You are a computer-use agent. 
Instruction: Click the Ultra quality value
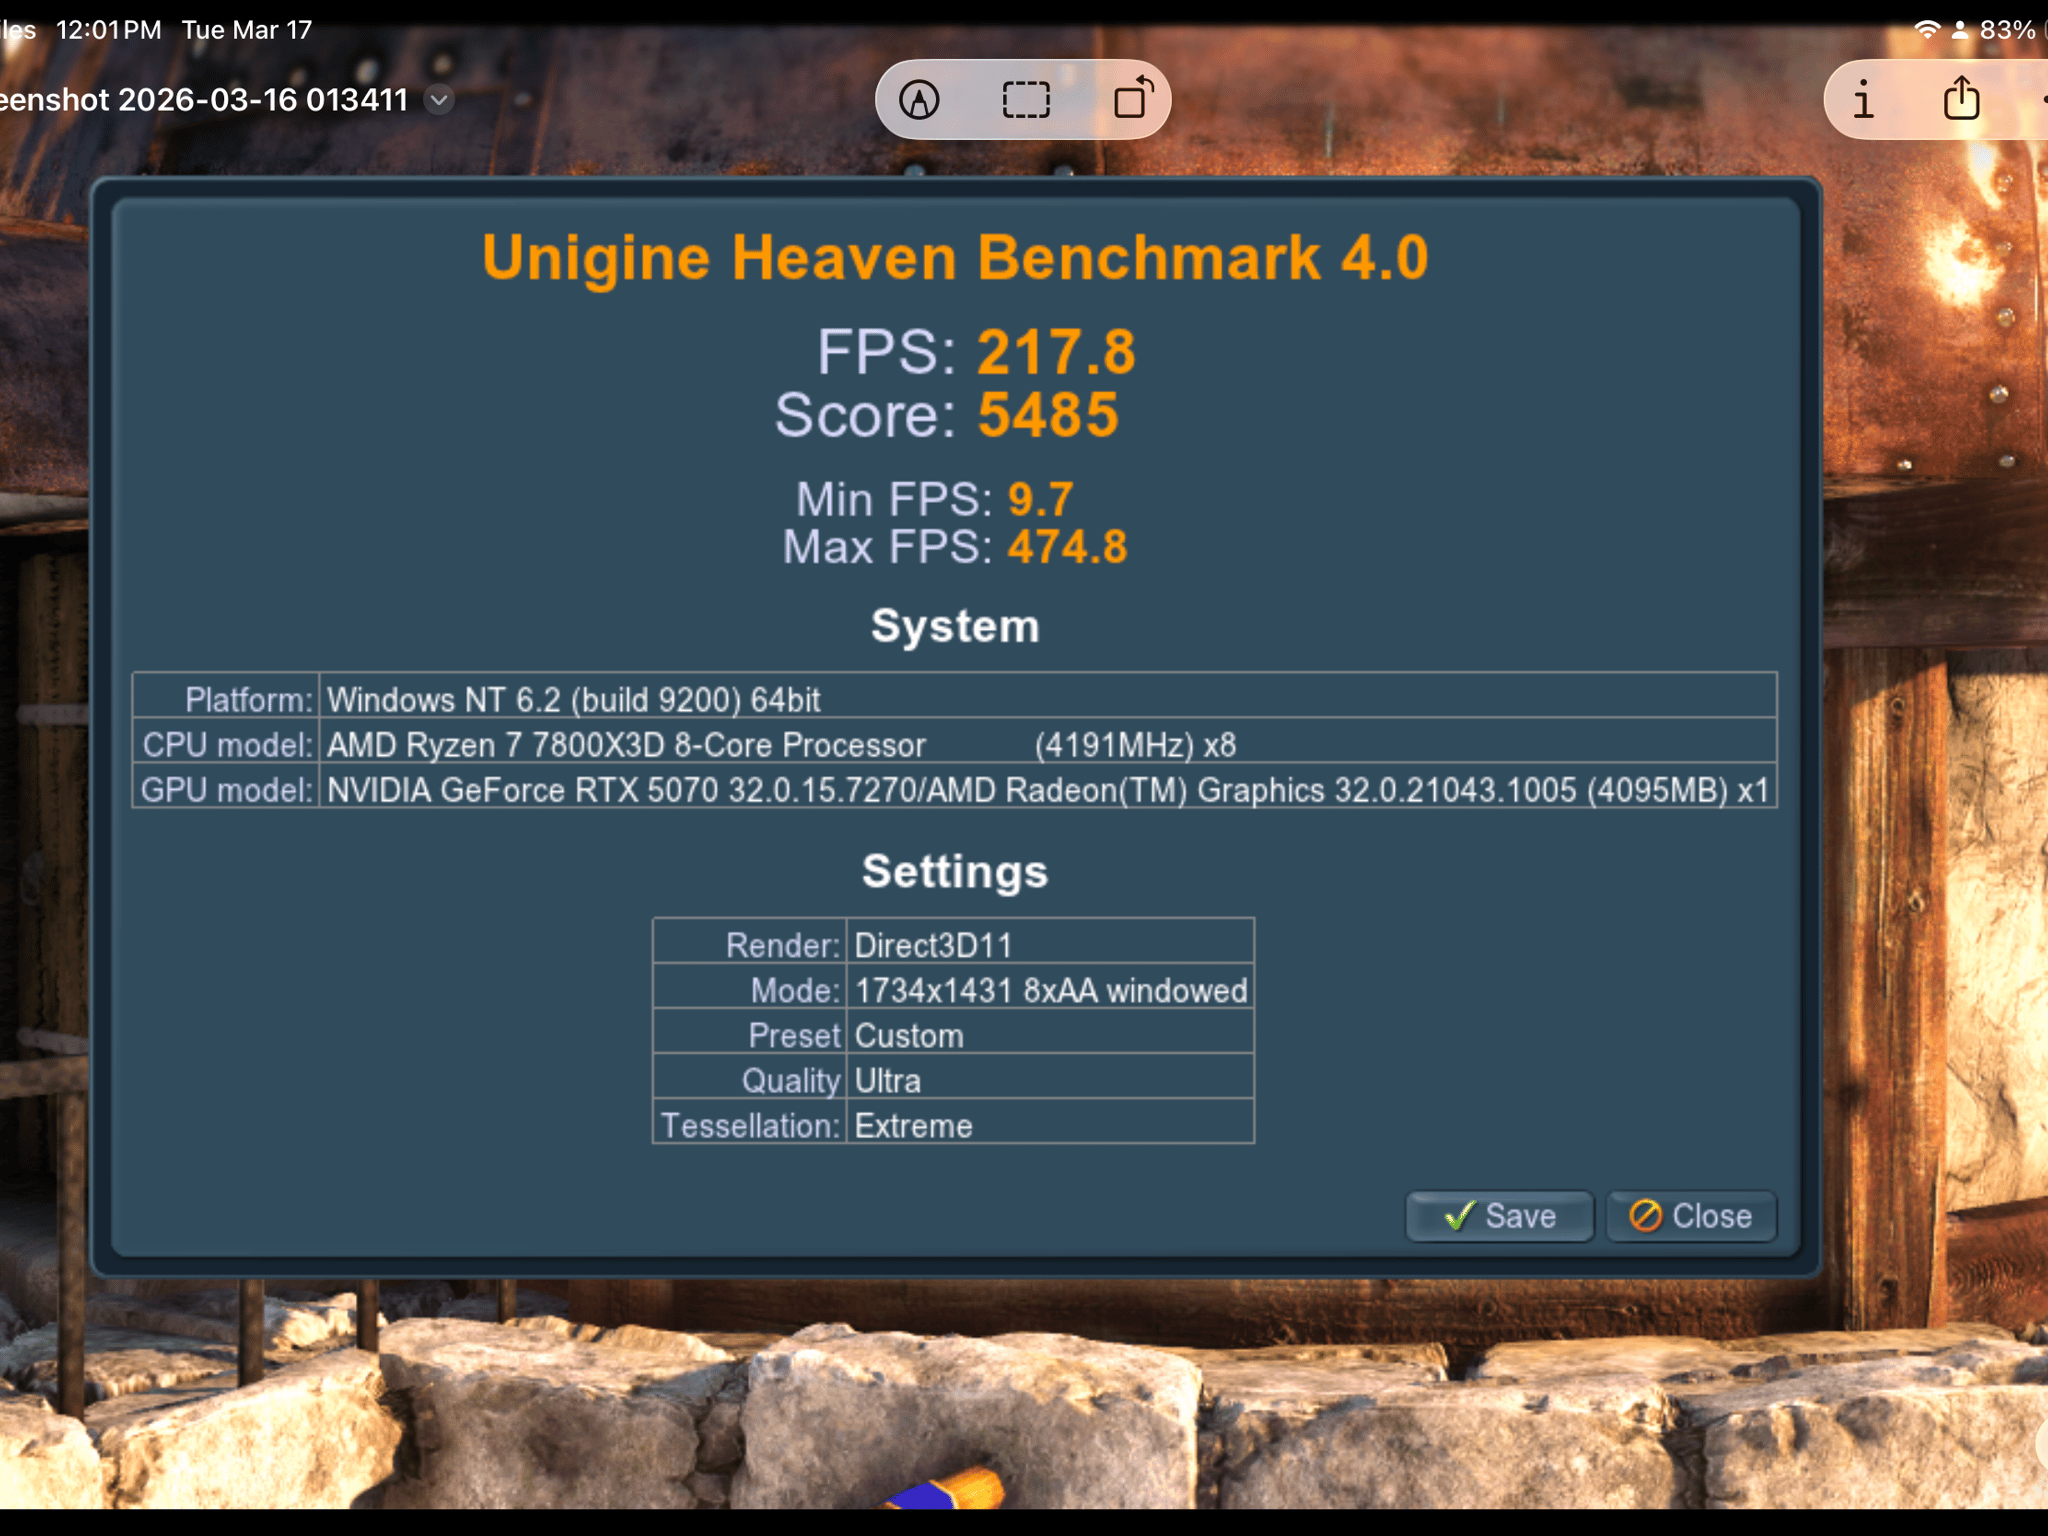pos(1050,1078)
